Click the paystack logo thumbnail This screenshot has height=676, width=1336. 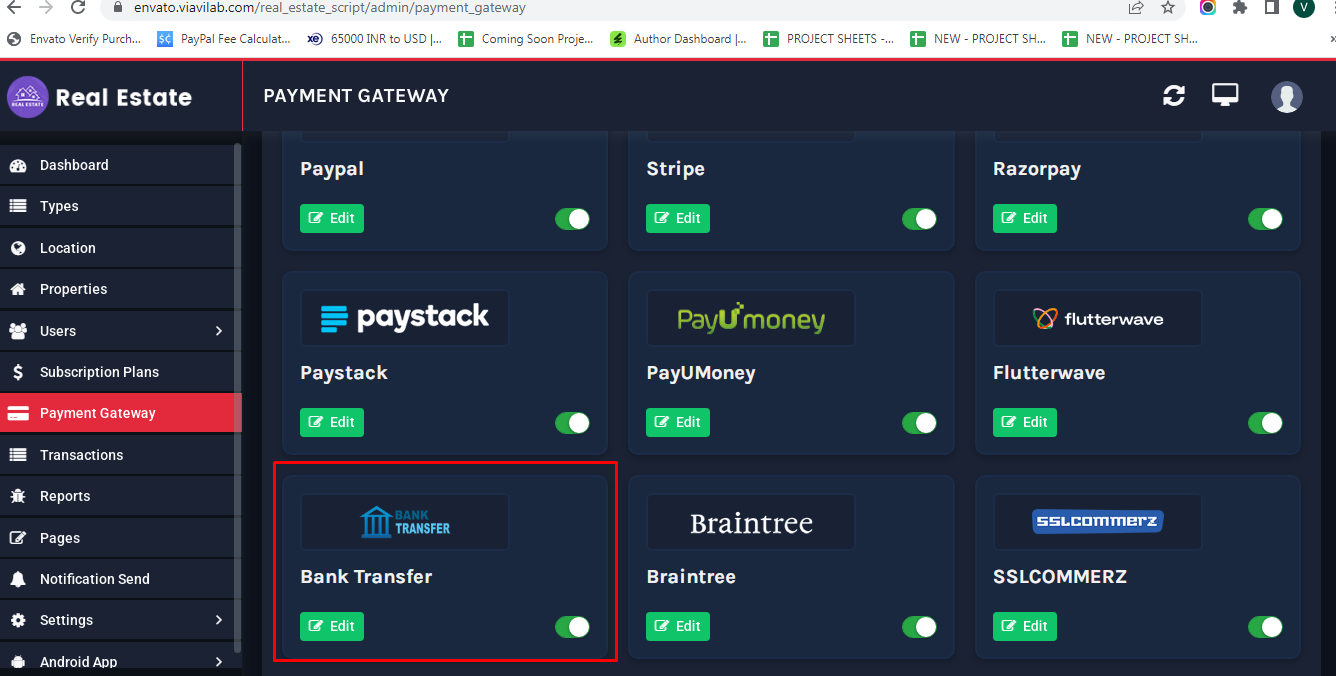[x=405, y=318]
